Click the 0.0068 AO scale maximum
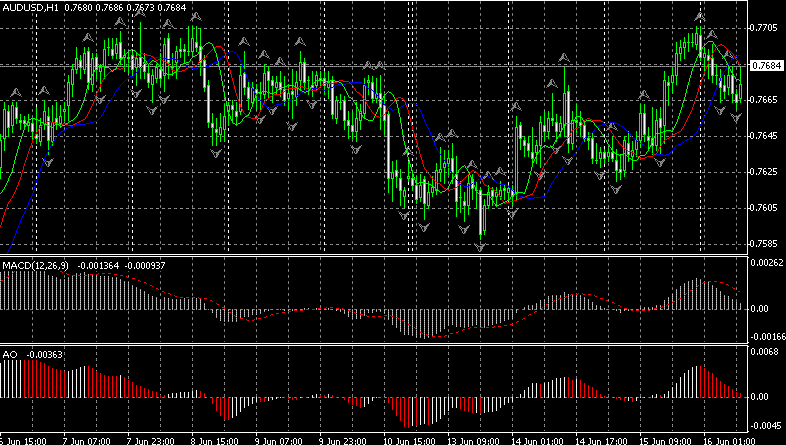Viewport: 786px width, 445px height. (x=764, y=352)
